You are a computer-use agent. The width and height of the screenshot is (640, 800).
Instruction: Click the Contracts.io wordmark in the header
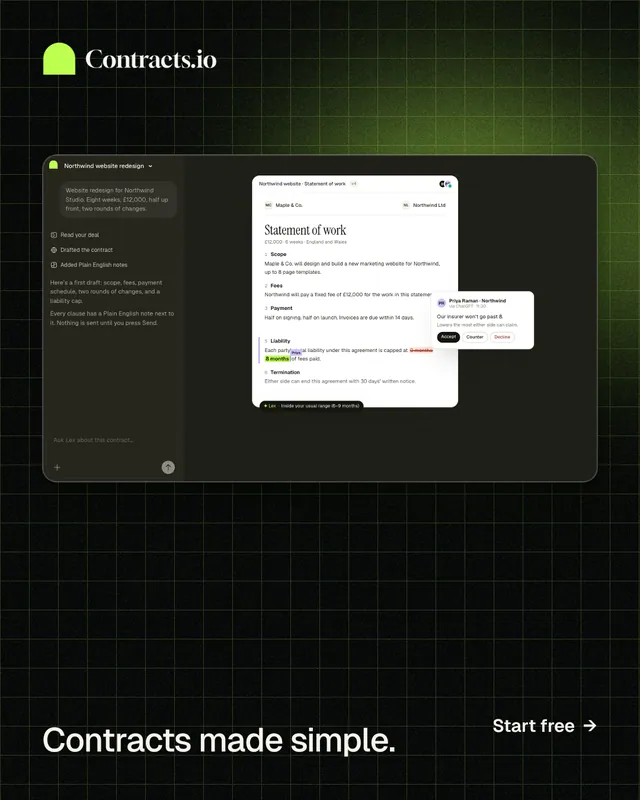point(151,59)
